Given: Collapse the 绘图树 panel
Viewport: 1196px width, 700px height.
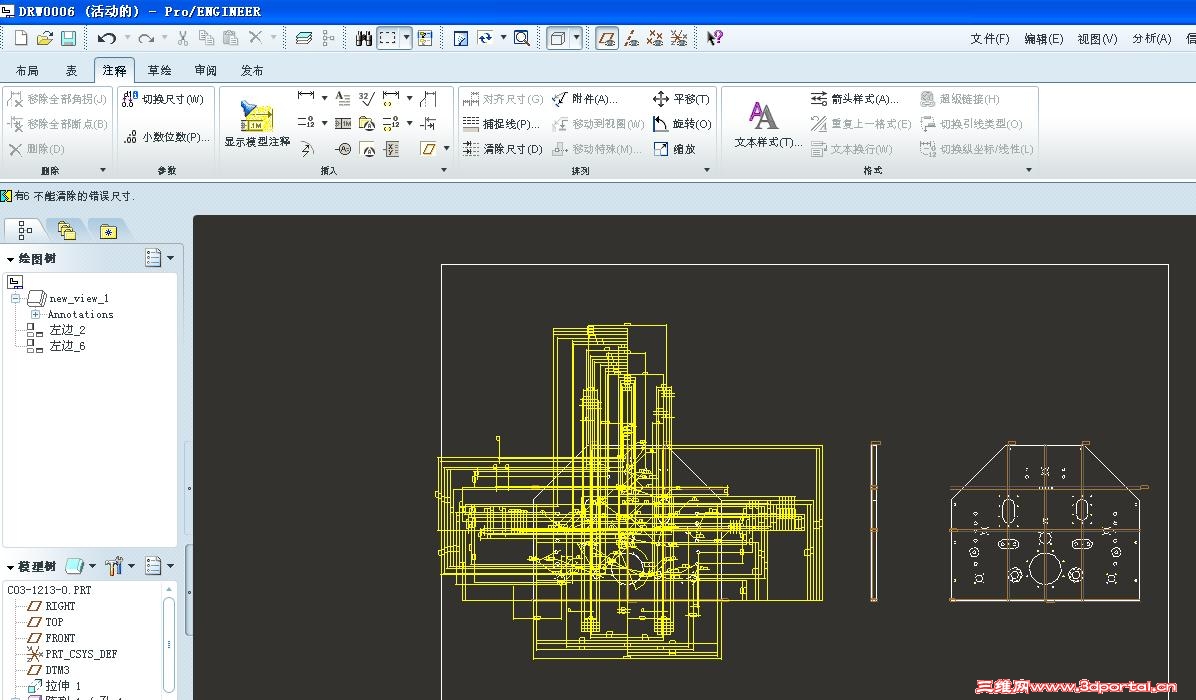Looking at the screenshot, I should (10, 259).
